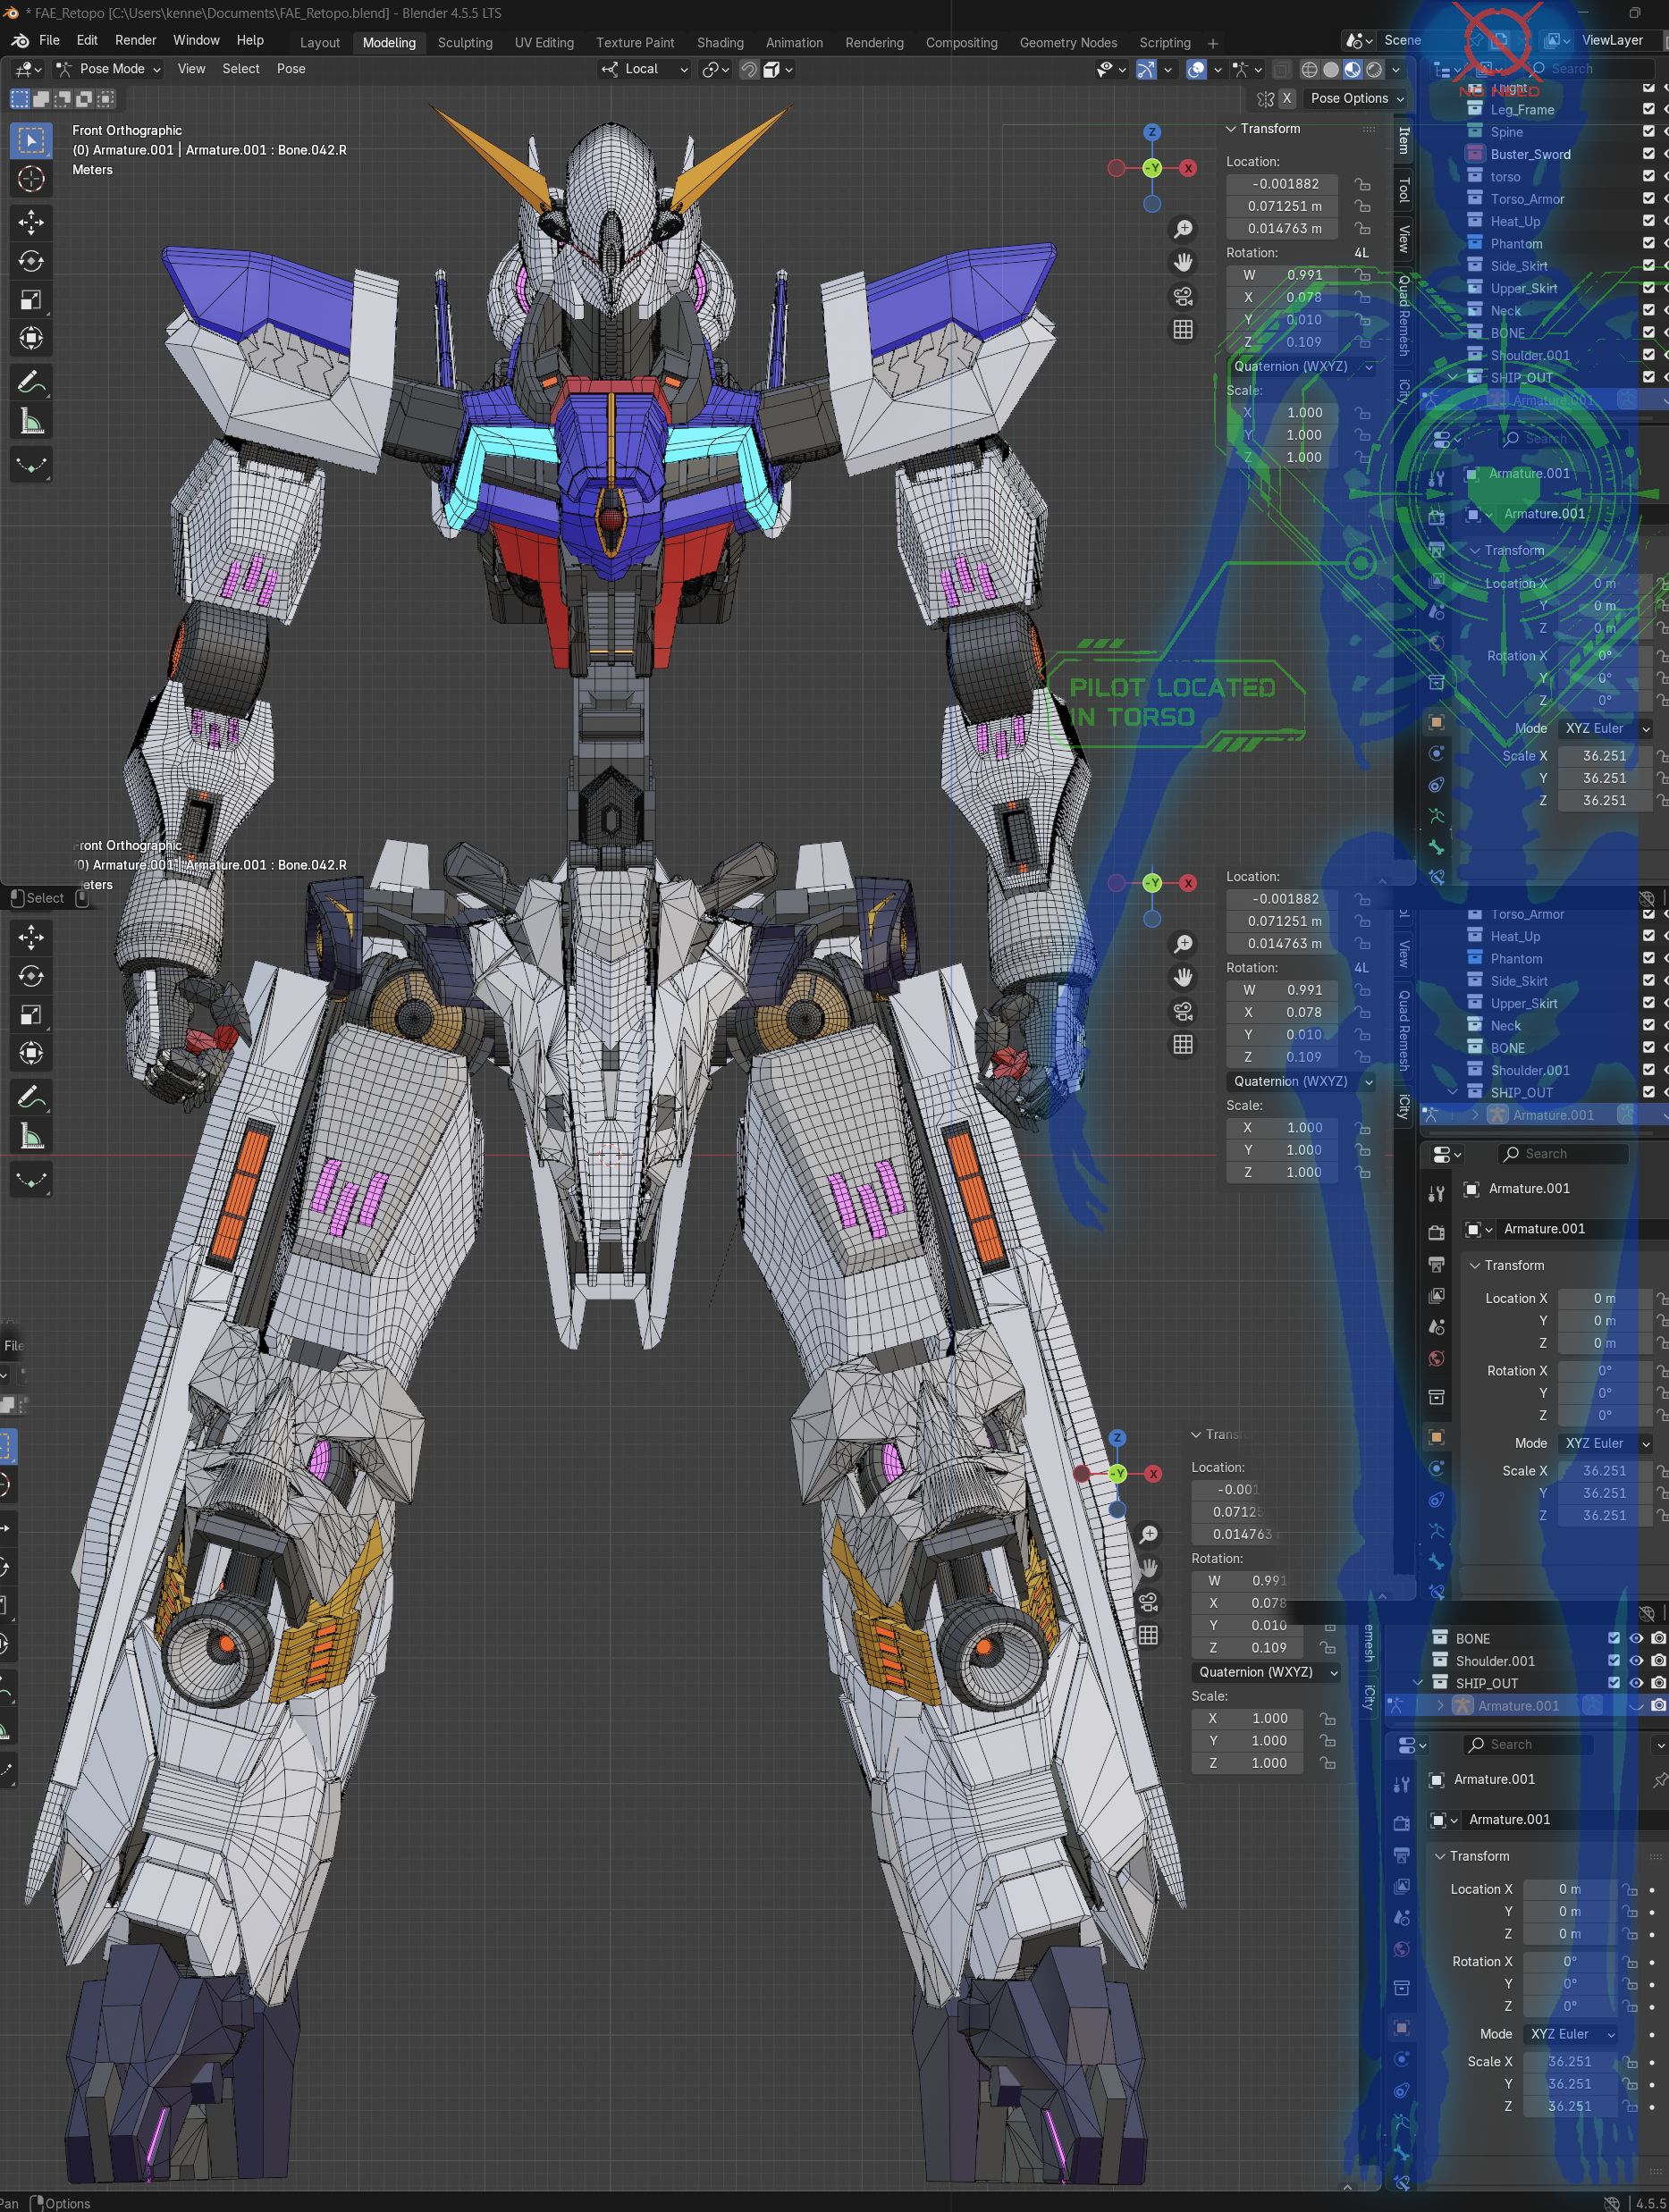Open the Pose menu in viewport header
The height and width of the screenshot is (2212, 1669).
click(x=291, y=69)
